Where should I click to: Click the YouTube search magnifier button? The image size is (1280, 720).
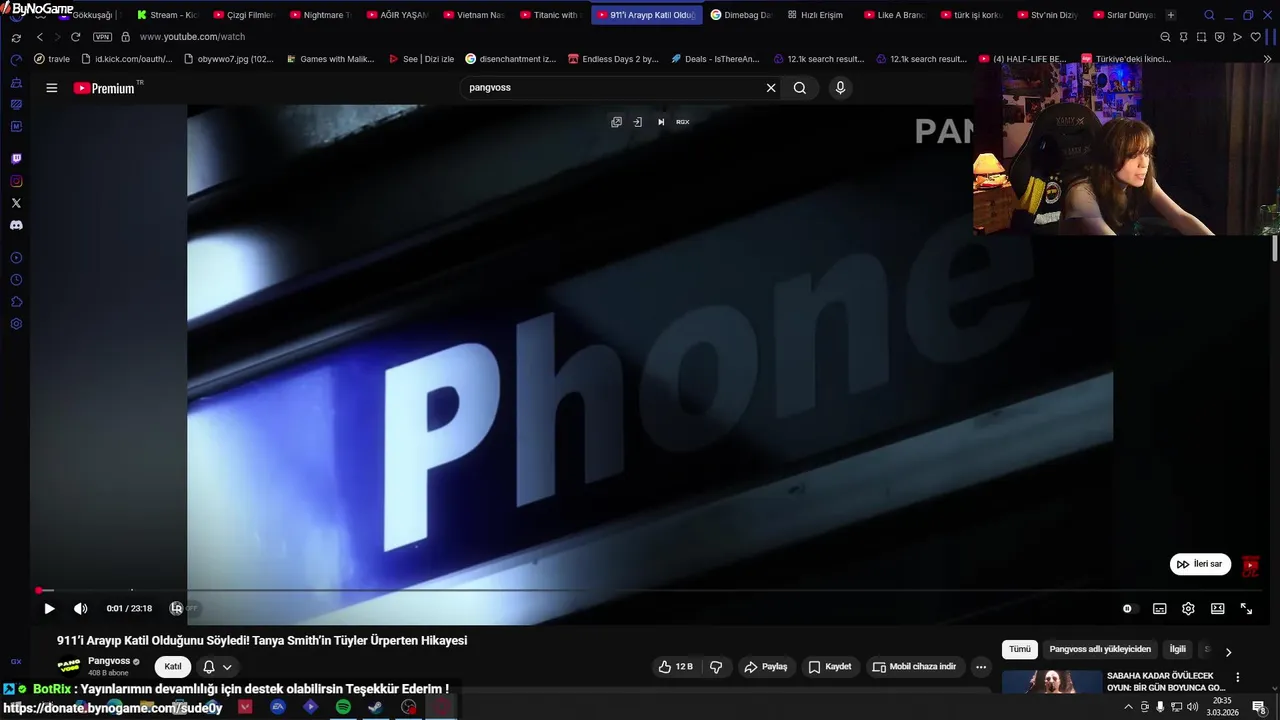coord(800,88)
